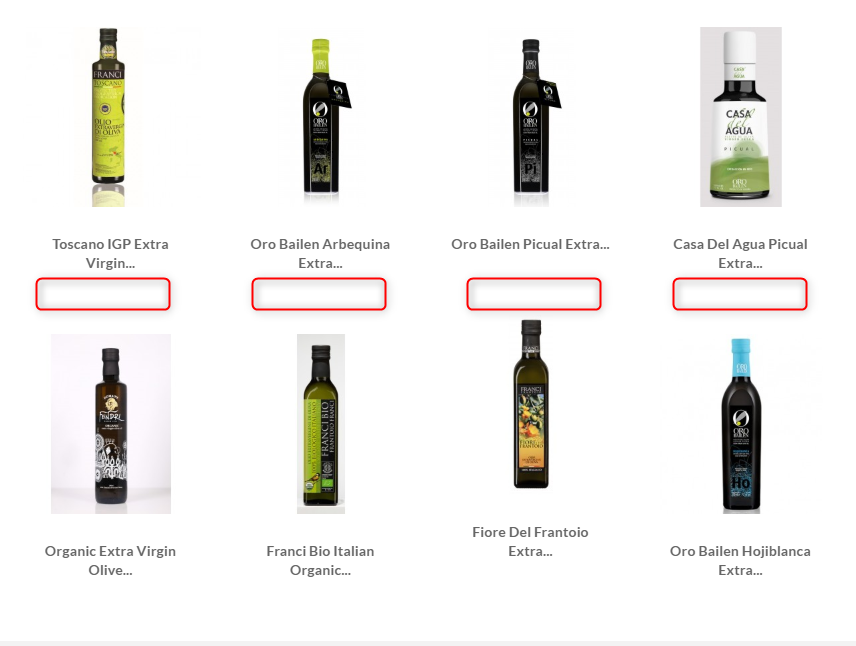Viewport: 856px width, 646px height.
Task: Open the "Oro Bailen Hojiblanca Extra..." product link
Action: (740, 560)
